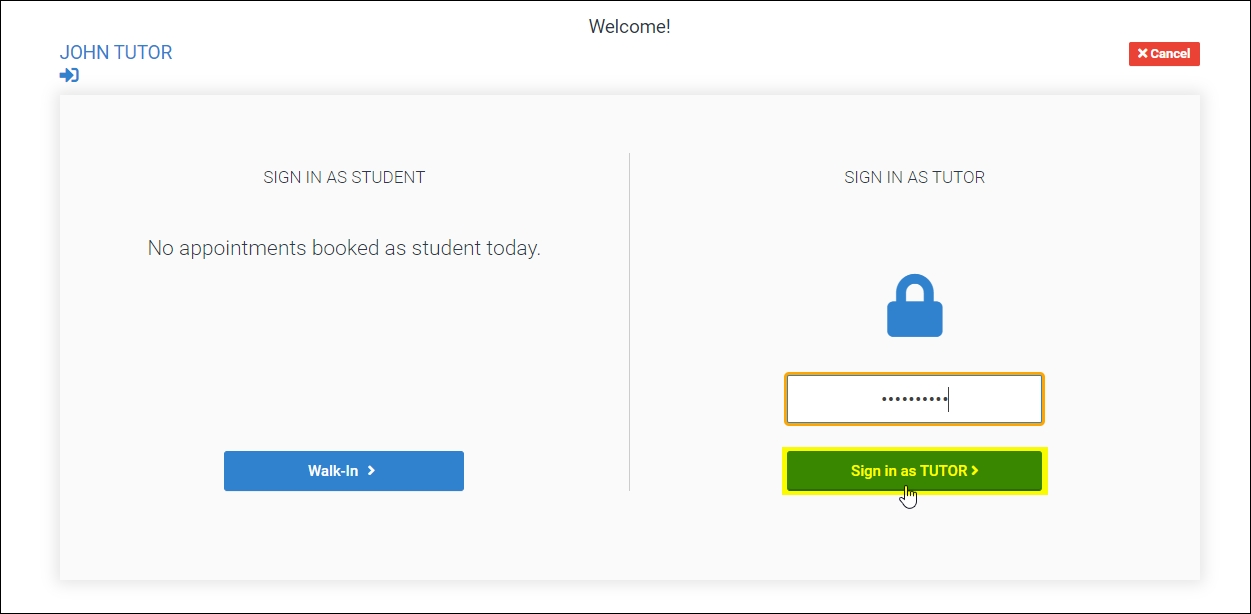This screenshot has height=614, width=1251.
Task: Click the sign-in arrow icon below JOHN TUTOR
Action: (x=69, y=75)
